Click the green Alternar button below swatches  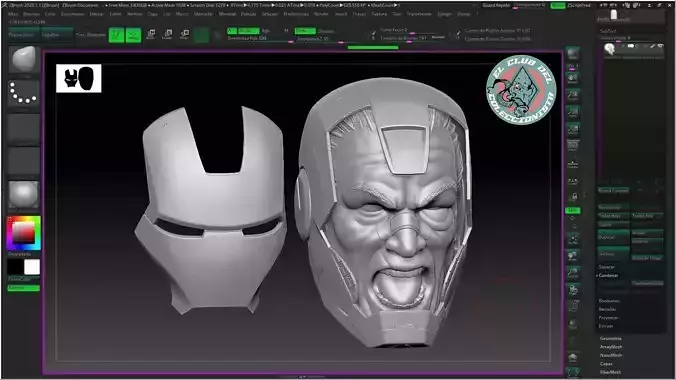point(24,288)
